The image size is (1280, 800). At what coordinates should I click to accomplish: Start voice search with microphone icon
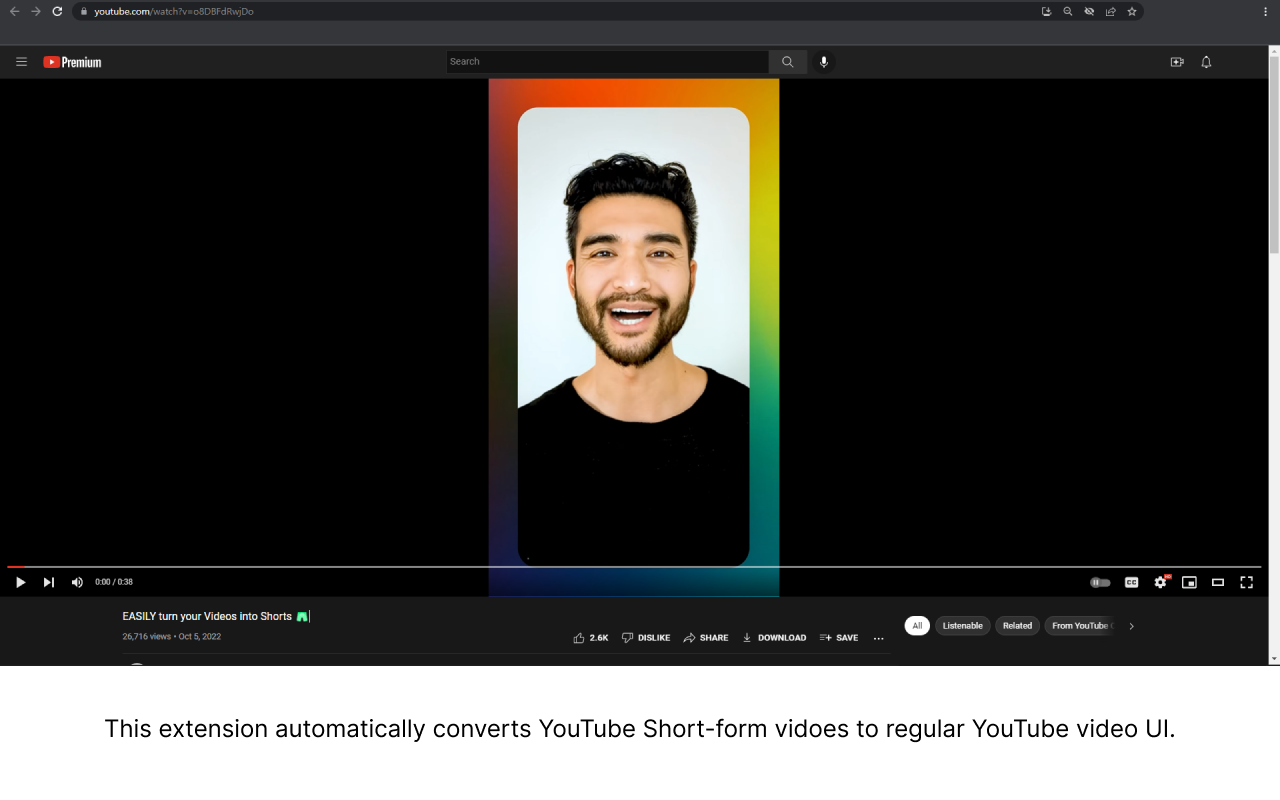(824, 62)
